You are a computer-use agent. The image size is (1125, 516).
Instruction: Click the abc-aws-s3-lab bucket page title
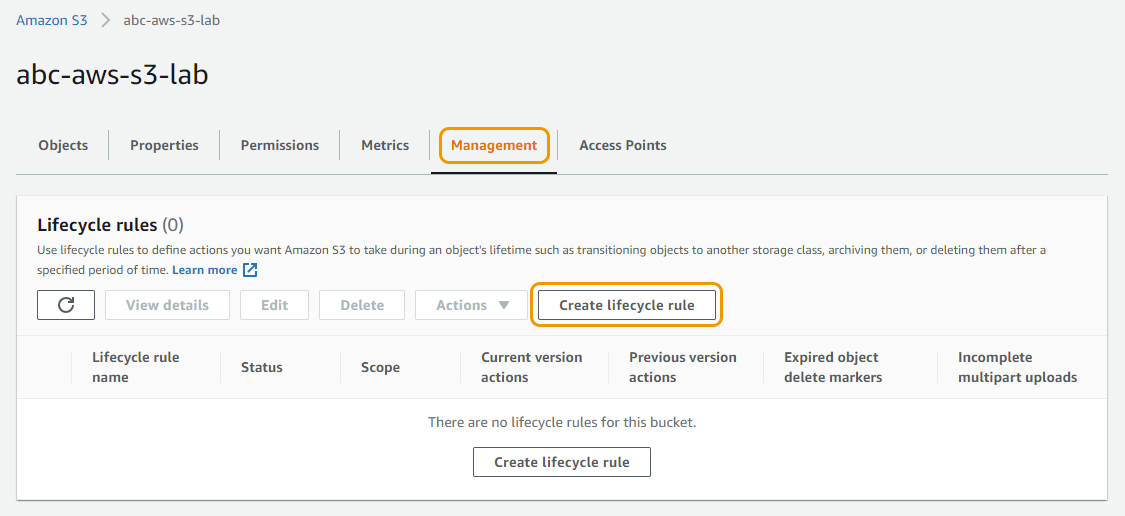point(113,74)
